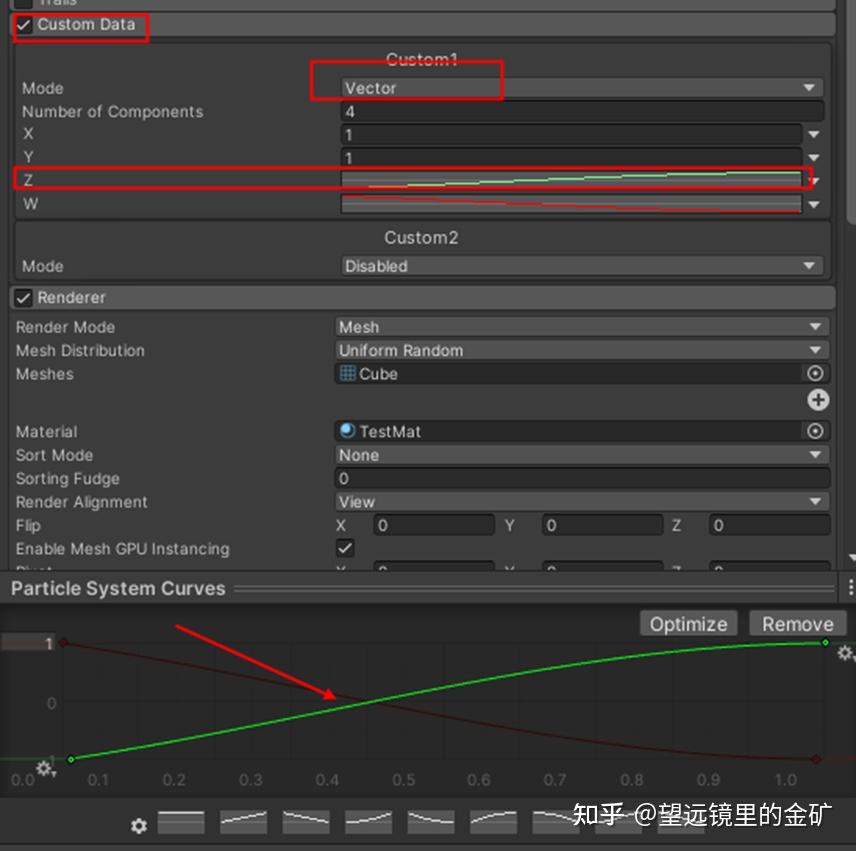Select the constant-value curve preset thumbnail
The image size is (856, 851).
pos(180,823)
